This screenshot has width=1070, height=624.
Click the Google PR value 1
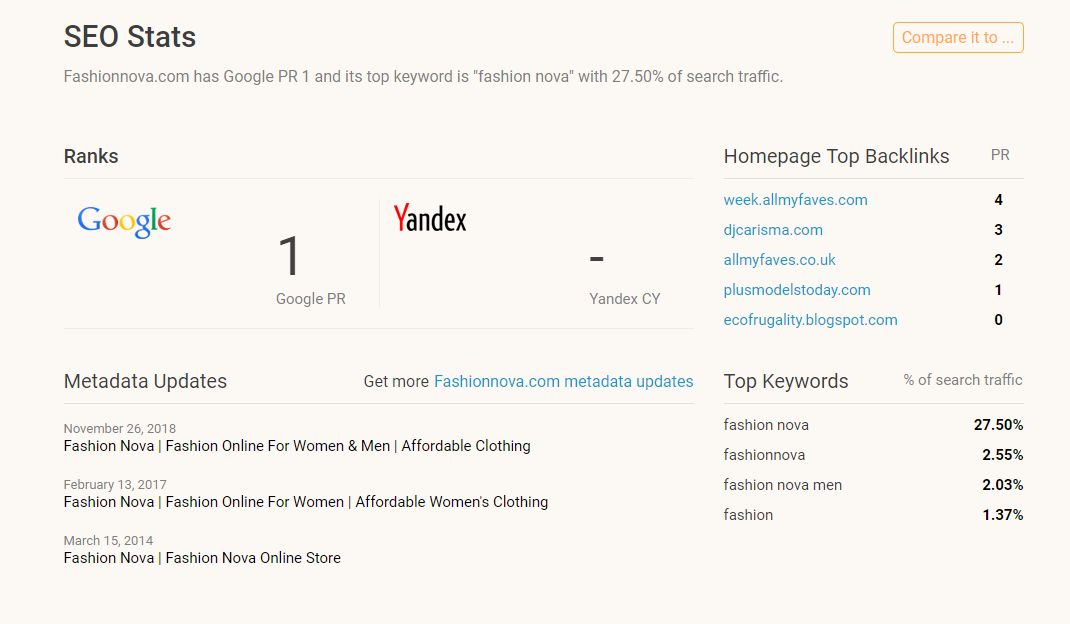[x=289, y=257]
